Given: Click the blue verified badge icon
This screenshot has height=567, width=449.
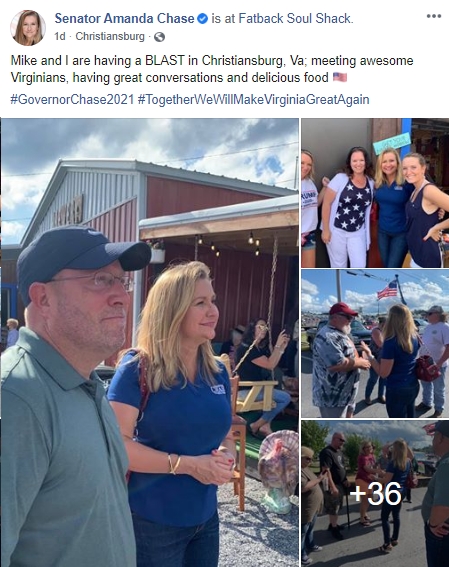Looking at the screenshot, I should pyautogui.click(x=203, y=18).
